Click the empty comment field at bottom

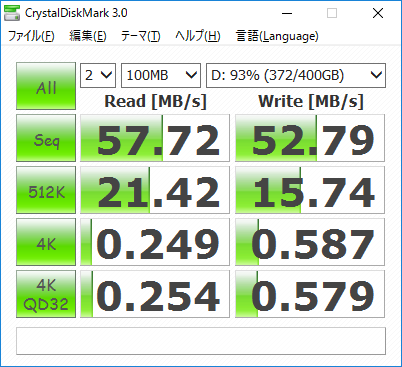tap(201, 341)
